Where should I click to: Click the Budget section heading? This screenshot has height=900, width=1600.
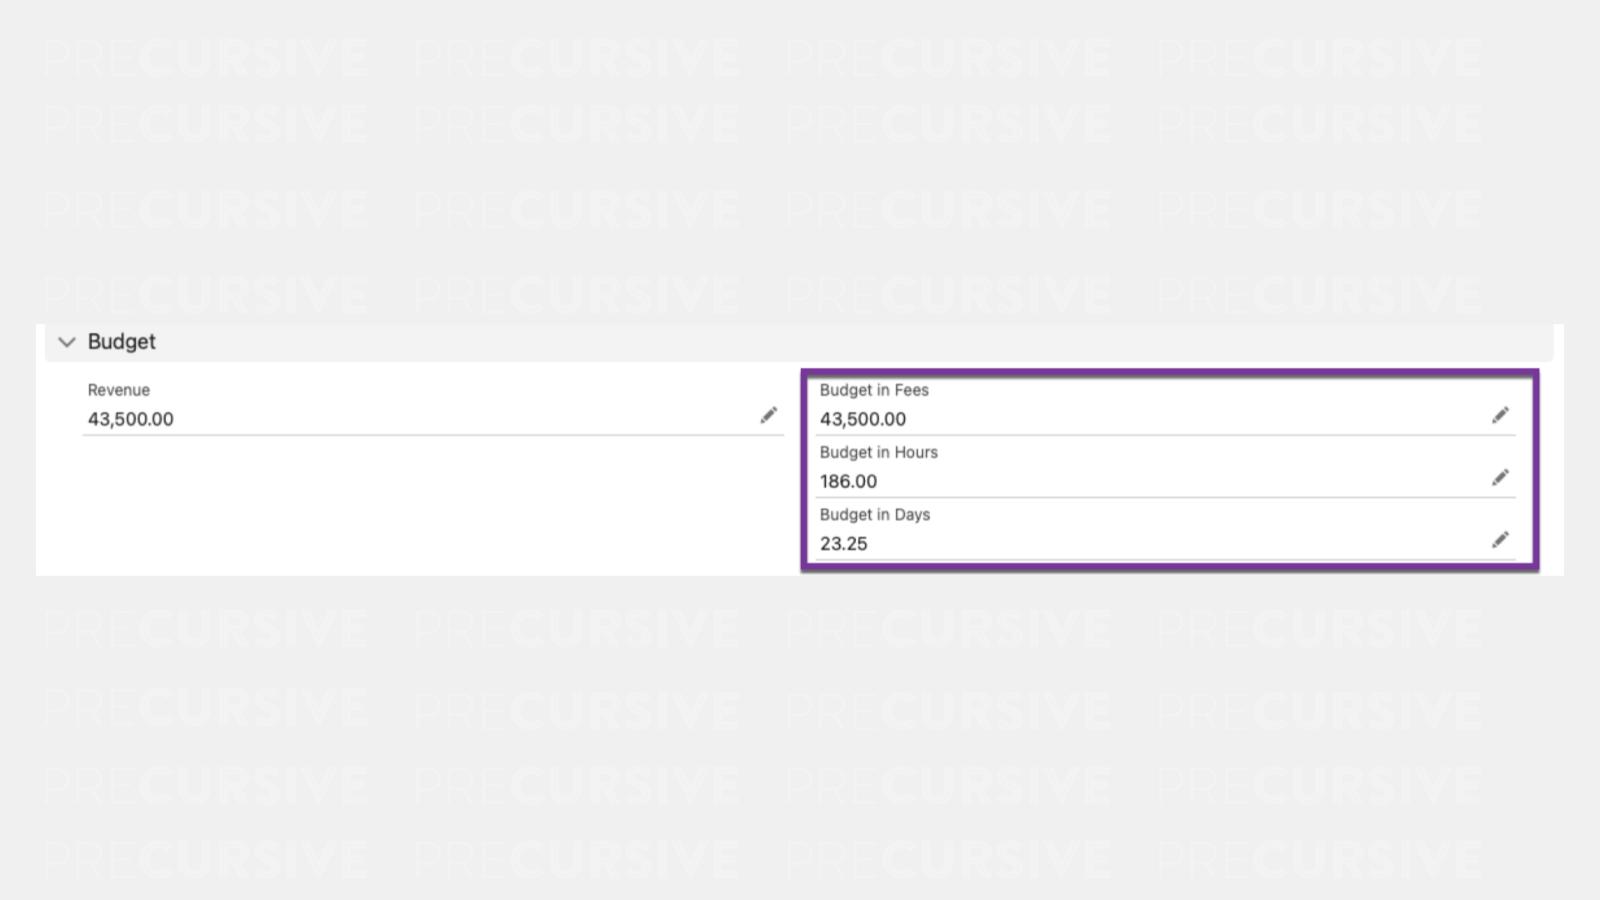point(120,342)
